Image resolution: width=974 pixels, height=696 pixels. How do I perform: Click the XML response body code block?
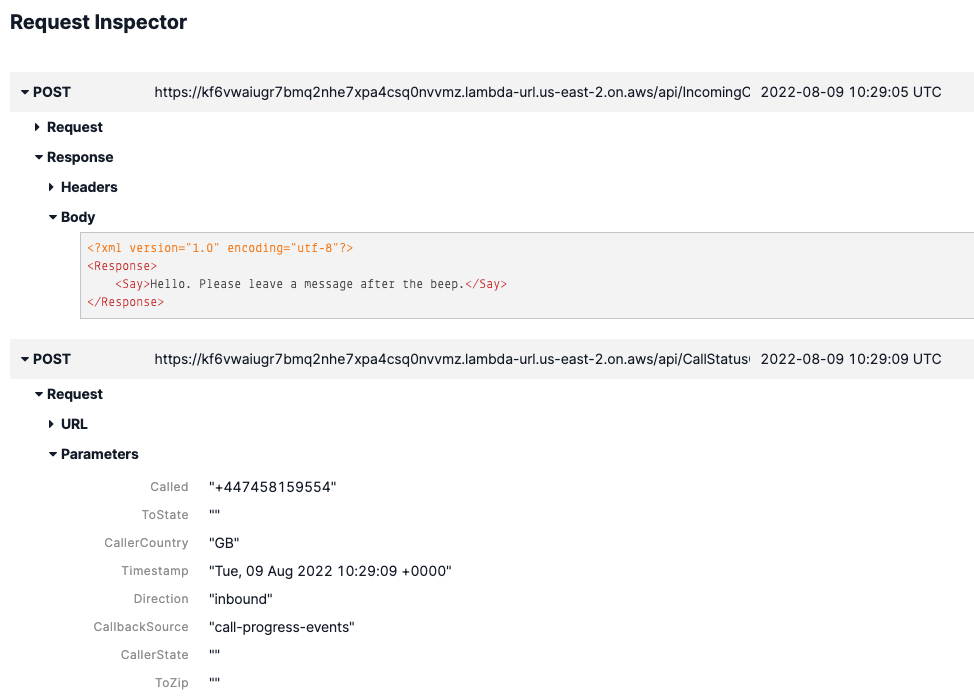click(527, 275)
